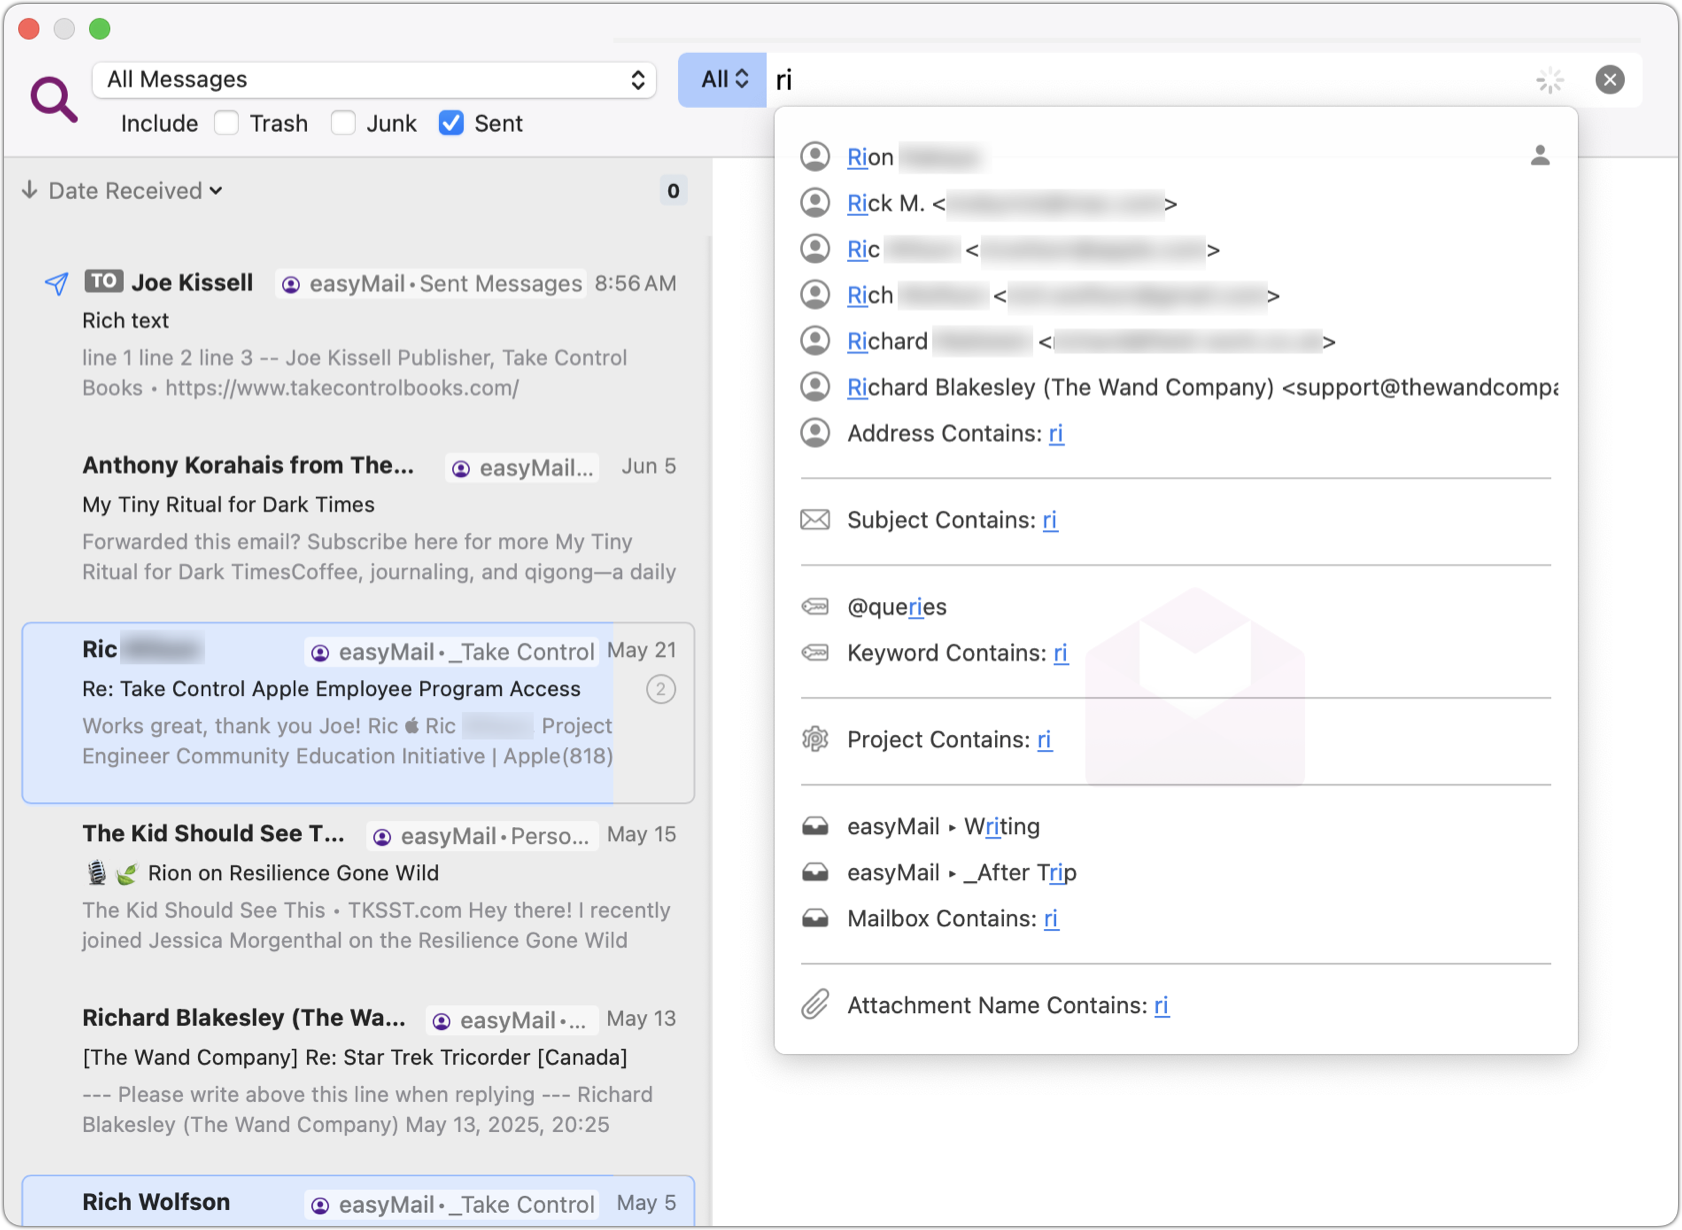Open the conversation count badge showing 2
Image resolution: width=1682 pixels, height=1230 pixels.
click(661, 689)
